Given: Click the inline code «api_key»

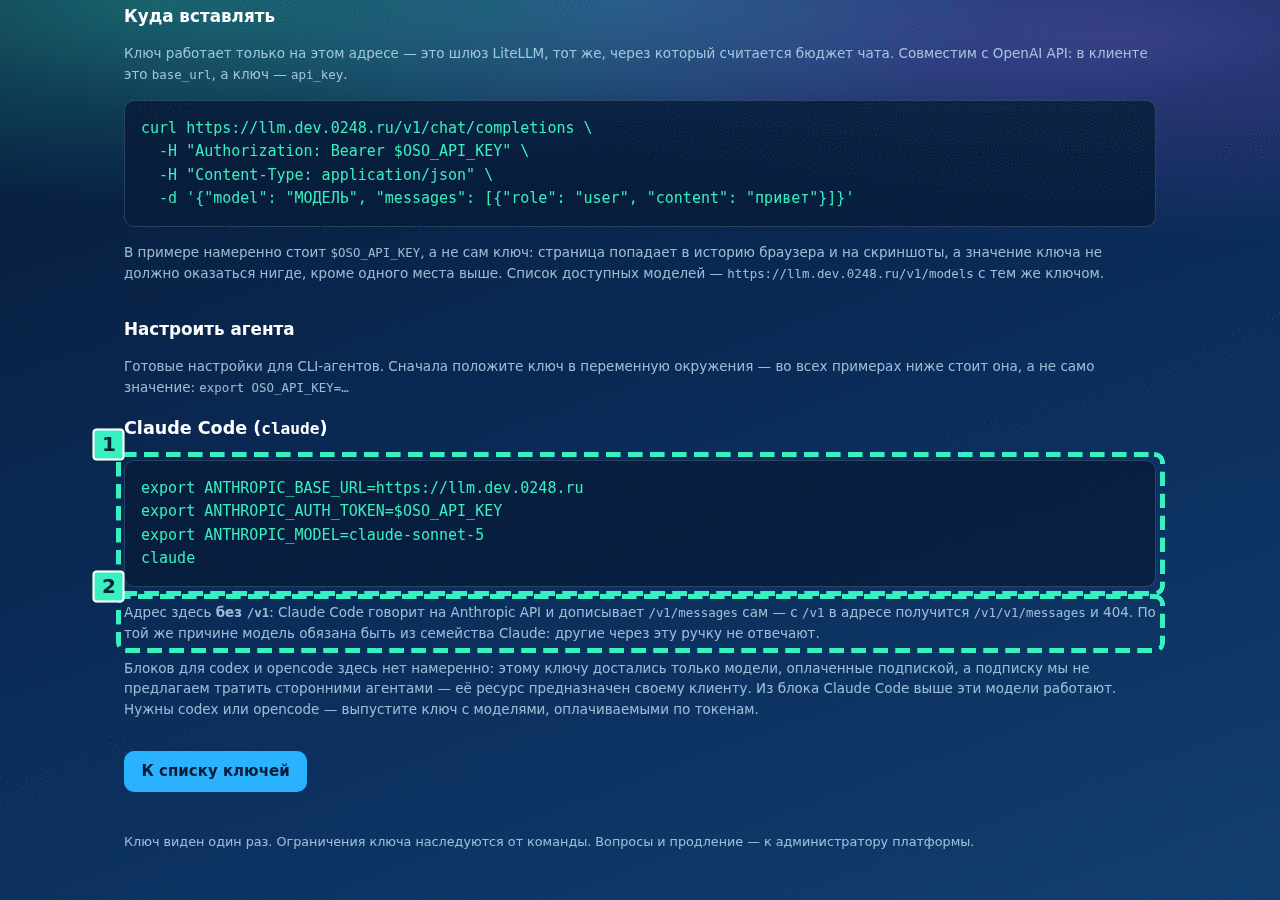Looking at the screenshot, I should 318,75.
